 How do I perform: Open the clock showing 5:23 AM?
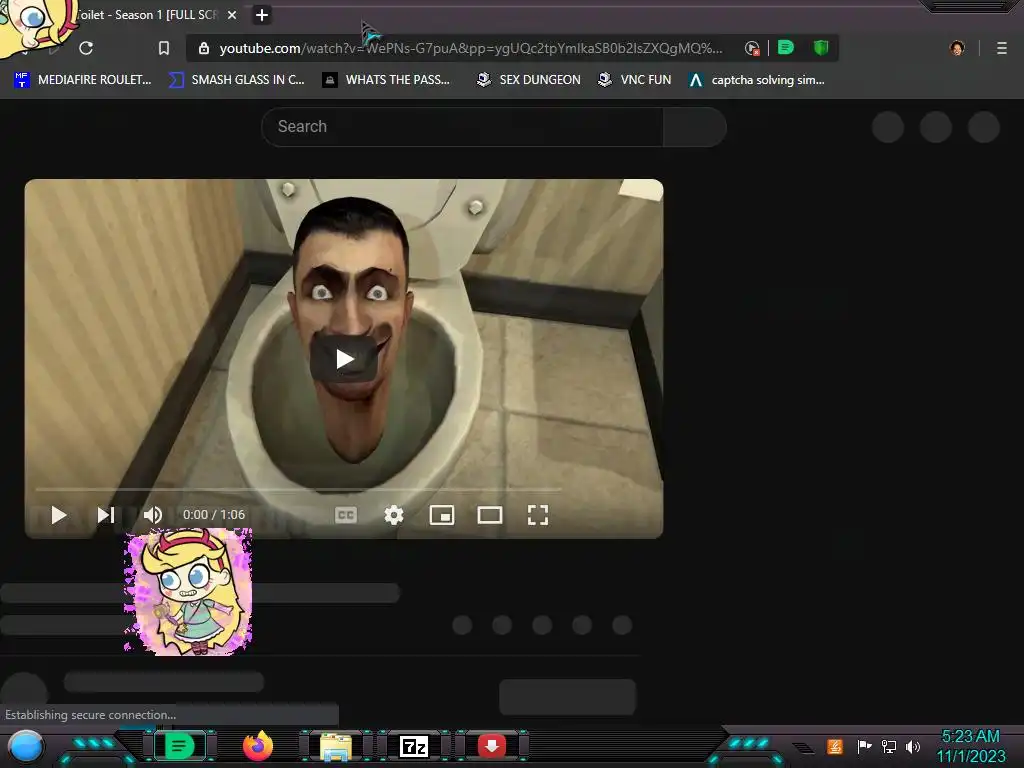[x=970, y=746]
